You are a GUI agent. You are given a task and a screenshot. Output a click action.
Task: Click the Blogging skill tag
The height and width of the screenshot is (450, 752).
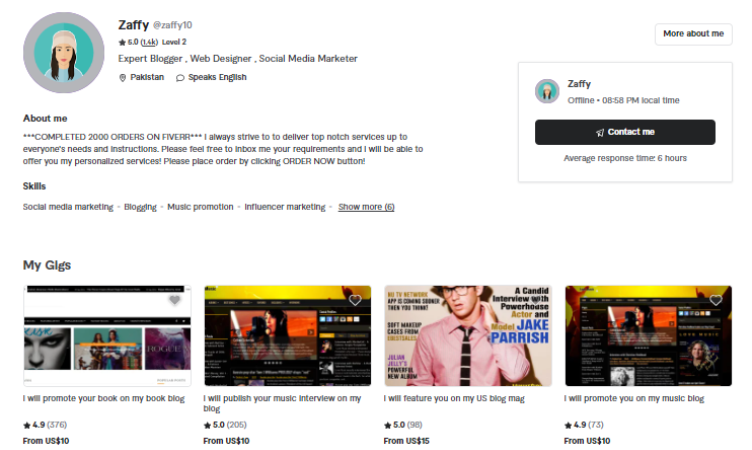click(140, 207)
